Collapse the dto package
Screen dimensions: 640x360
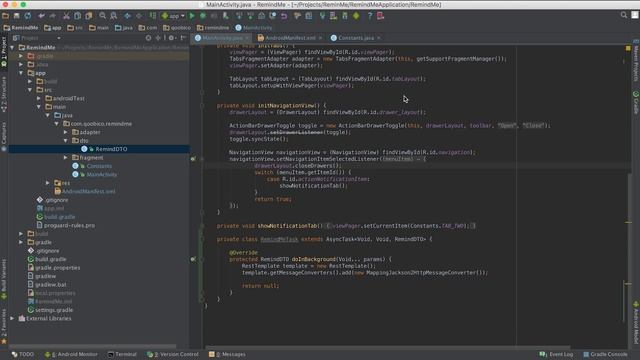coord(65,141)
